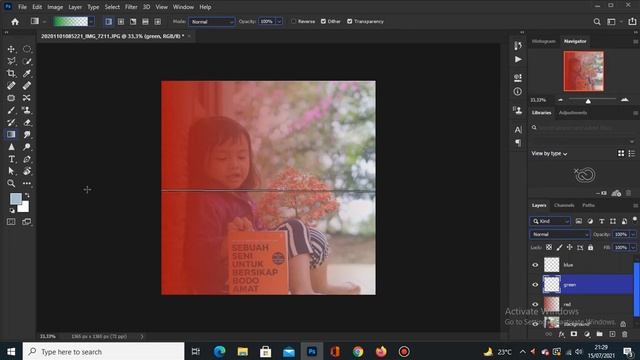Select the Brush tool

click(11, 110)
